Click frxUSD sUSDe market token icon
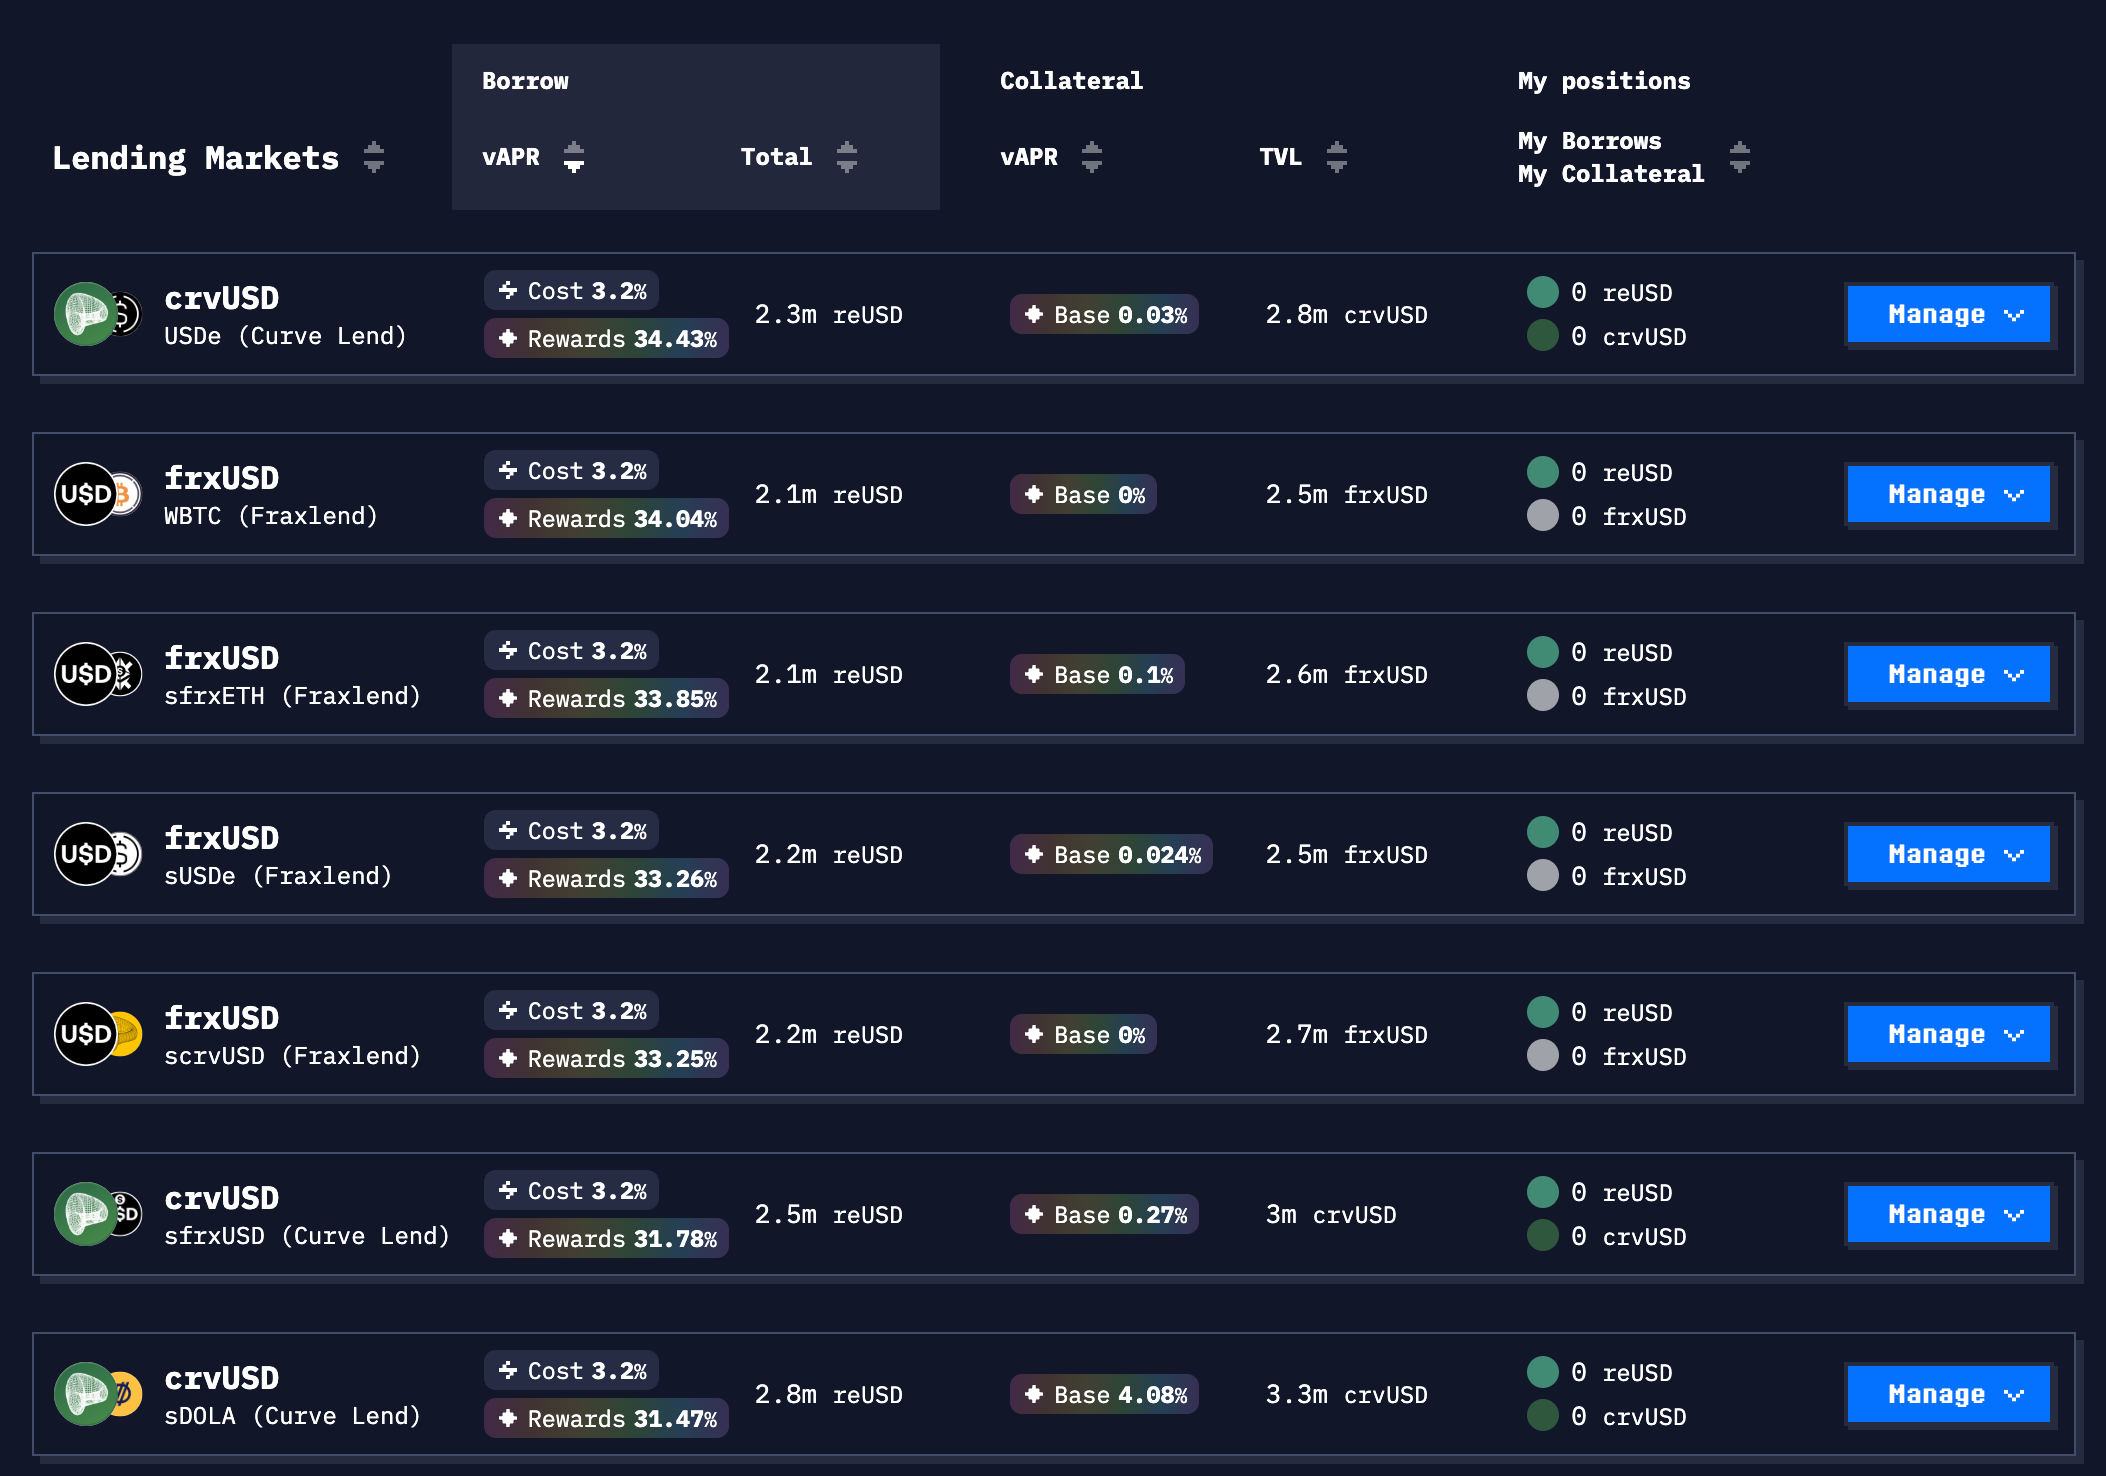 click(x=98, y=854)
